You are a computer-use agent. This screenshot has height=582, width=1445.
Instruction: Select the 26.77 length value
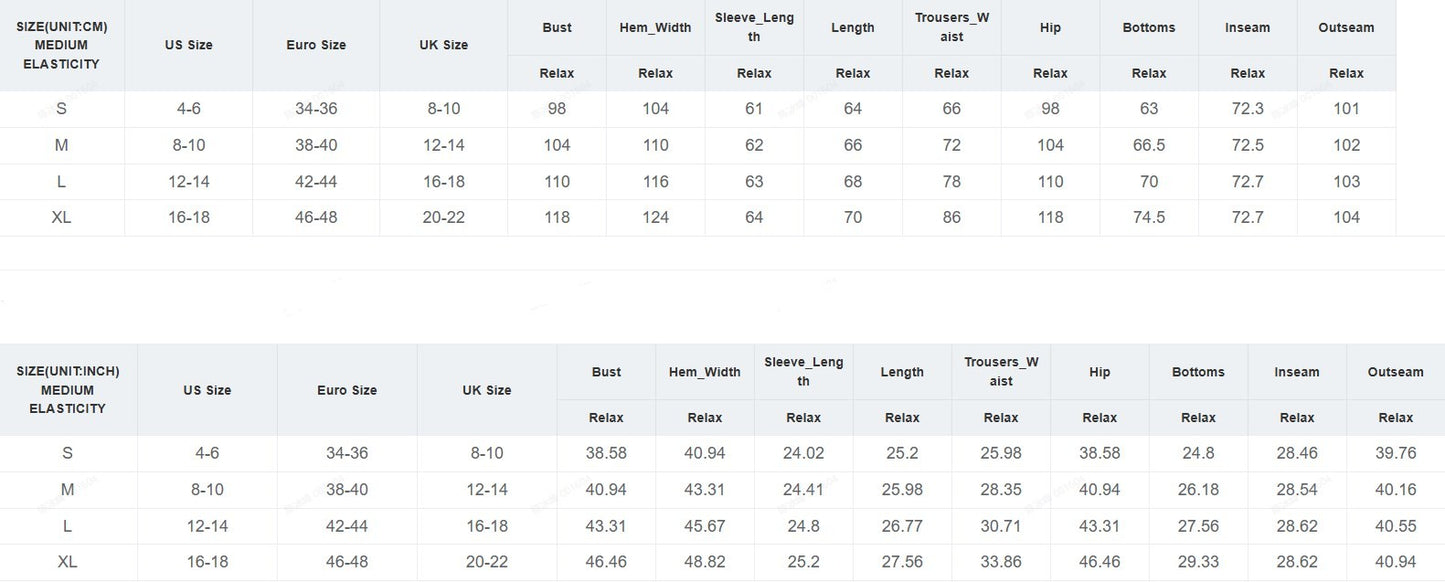click(x=902, y=526)
